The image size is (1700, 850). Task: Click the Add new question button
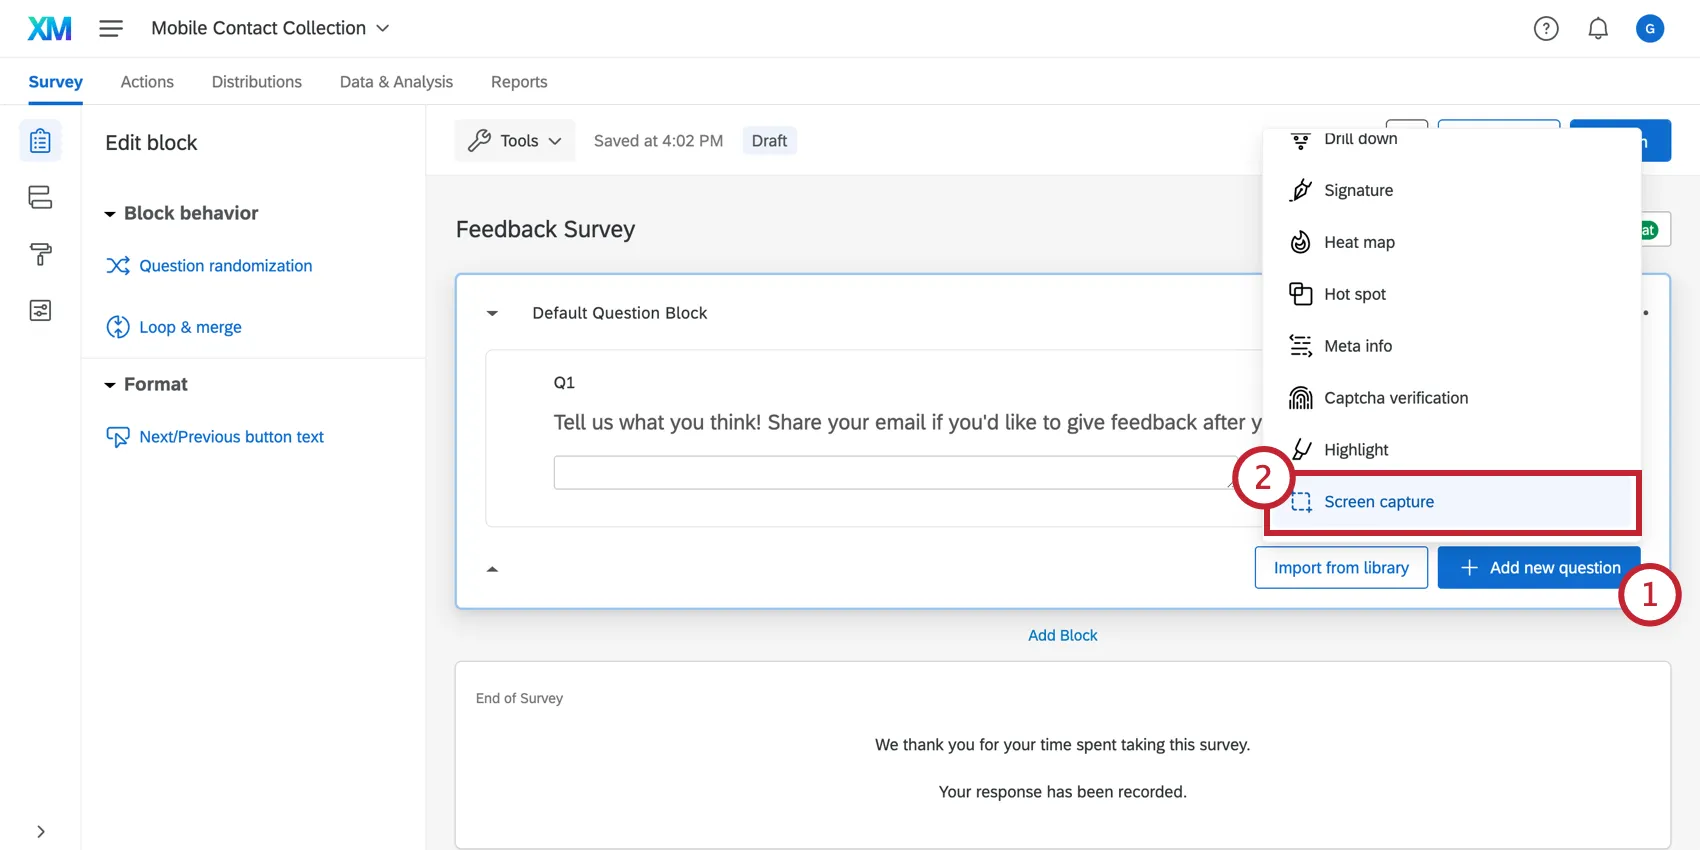(x=1538, y=567)
